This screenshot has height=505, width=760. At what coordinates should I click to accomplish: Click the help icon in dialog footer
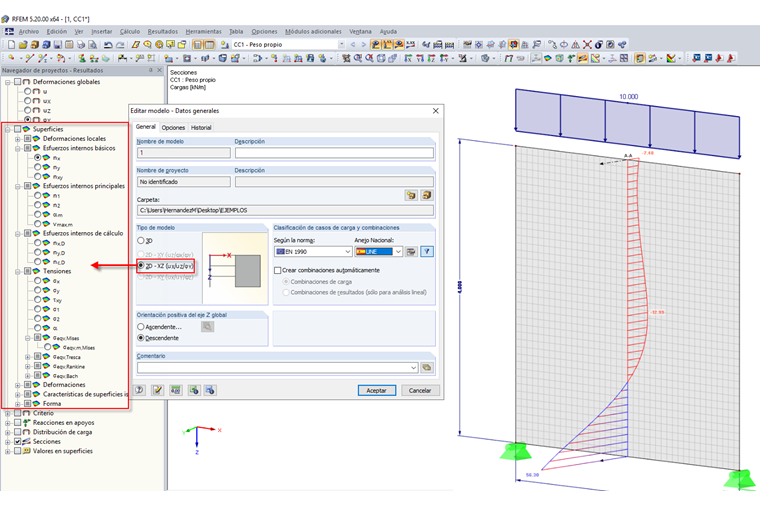140,390
